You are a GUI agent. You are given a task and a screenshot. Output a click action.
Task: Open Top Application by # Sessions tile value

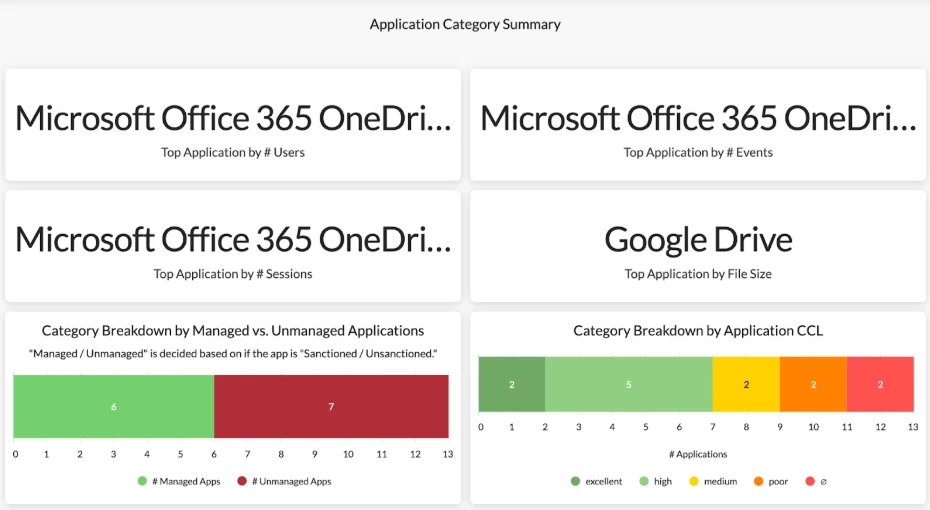[x=233, y=240]
